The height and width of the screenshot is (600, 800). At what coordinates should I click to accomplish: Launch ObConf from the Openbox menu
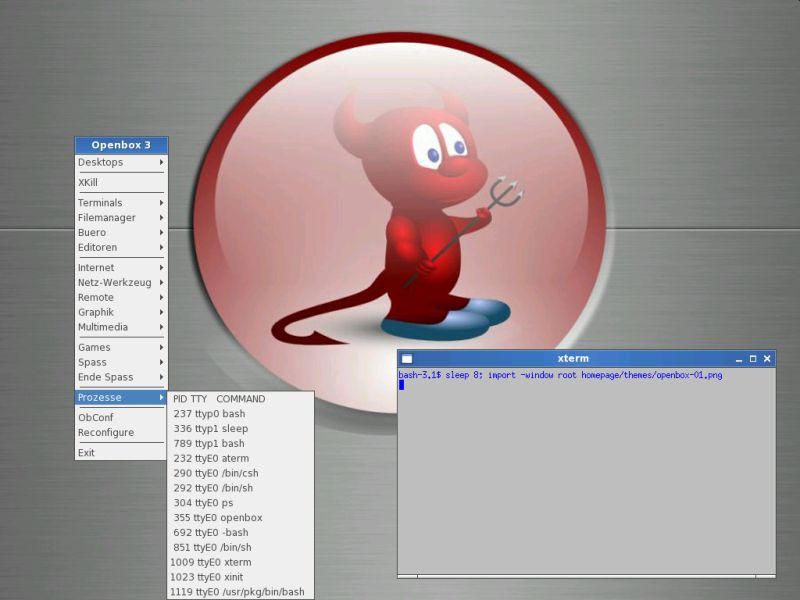[x=121, y=417]
